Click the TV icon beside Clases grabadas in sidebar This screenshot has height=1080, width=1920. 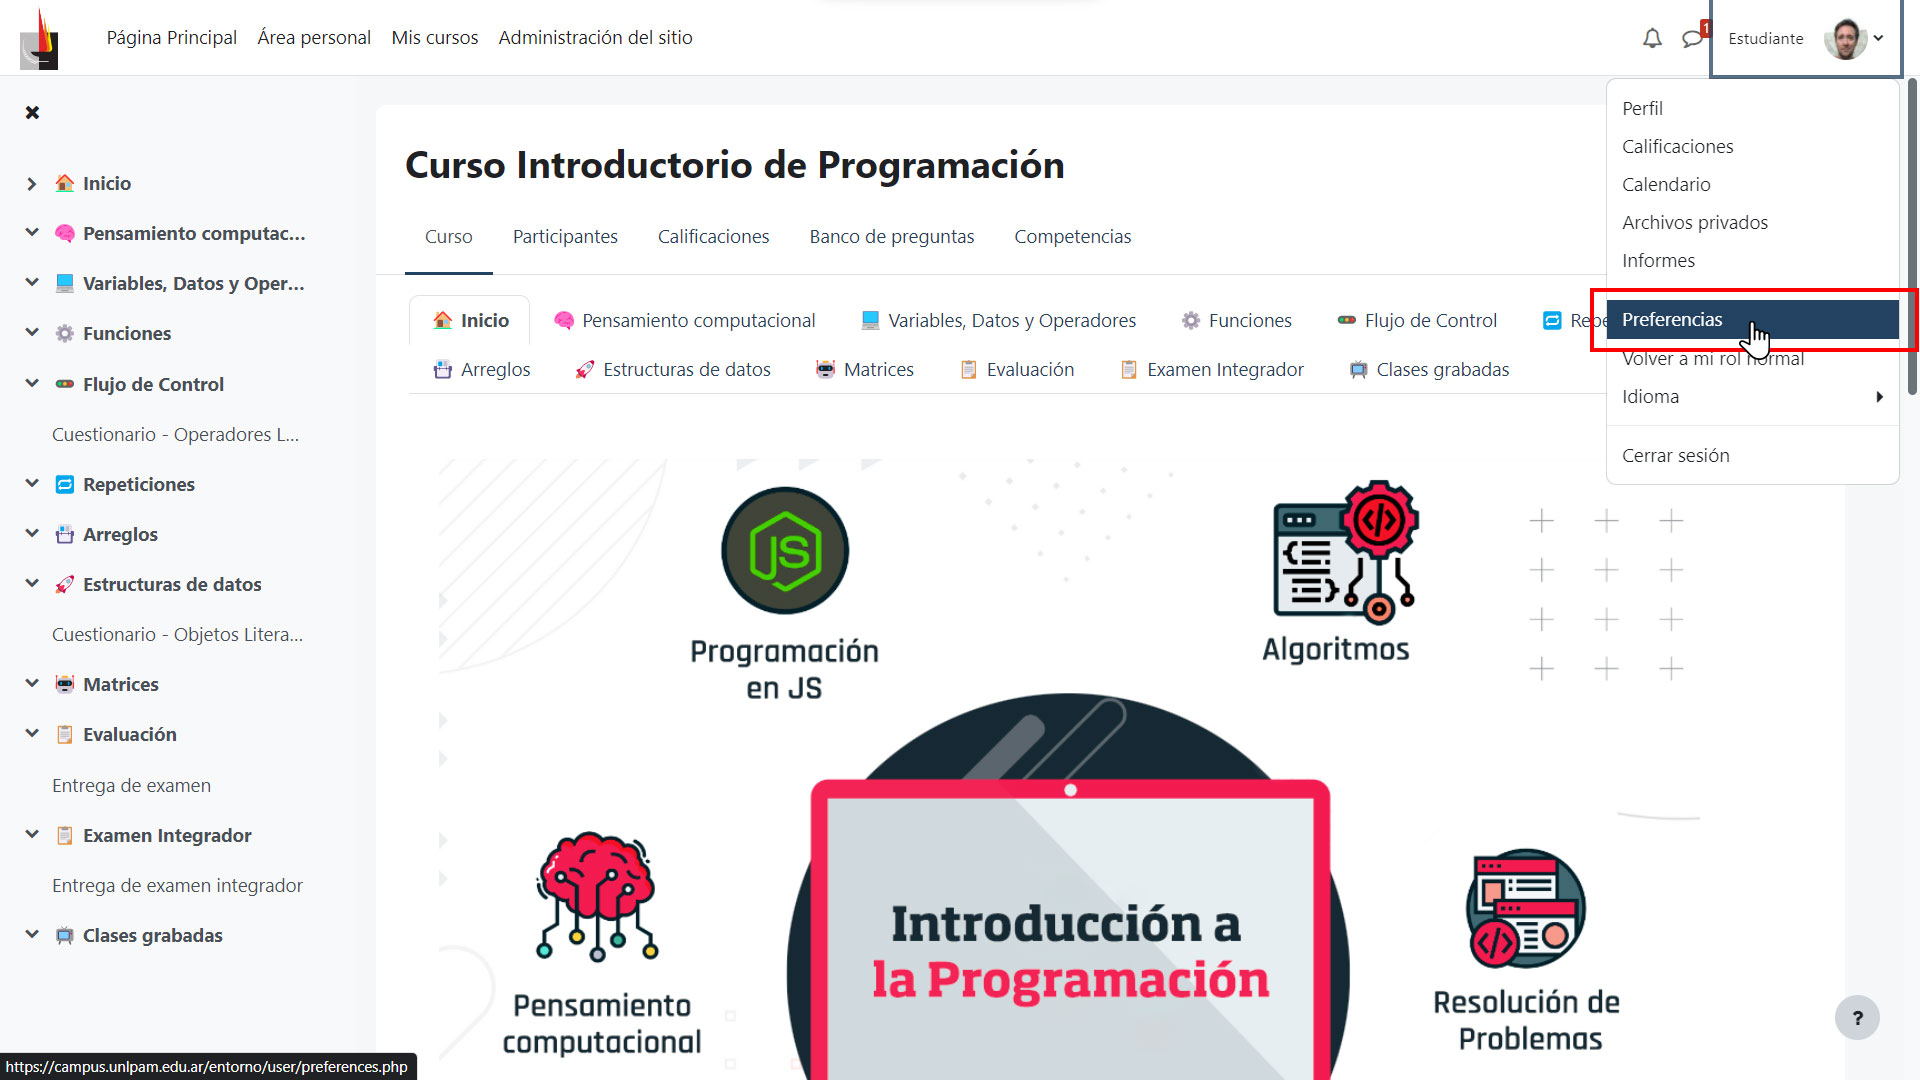pos(65,935)
